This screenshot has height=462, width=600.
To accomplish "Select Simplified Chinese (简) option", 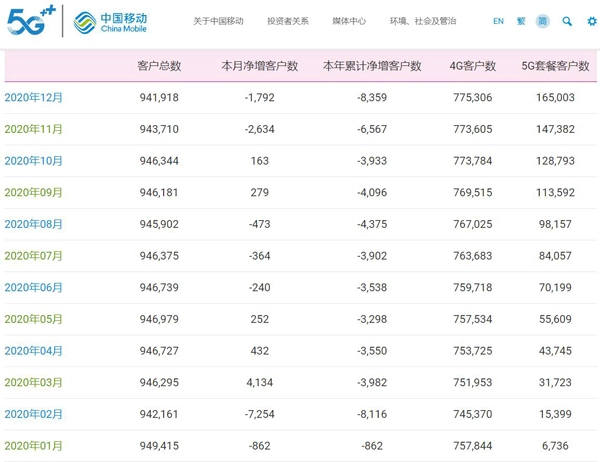I will click(x=543, y=21).
